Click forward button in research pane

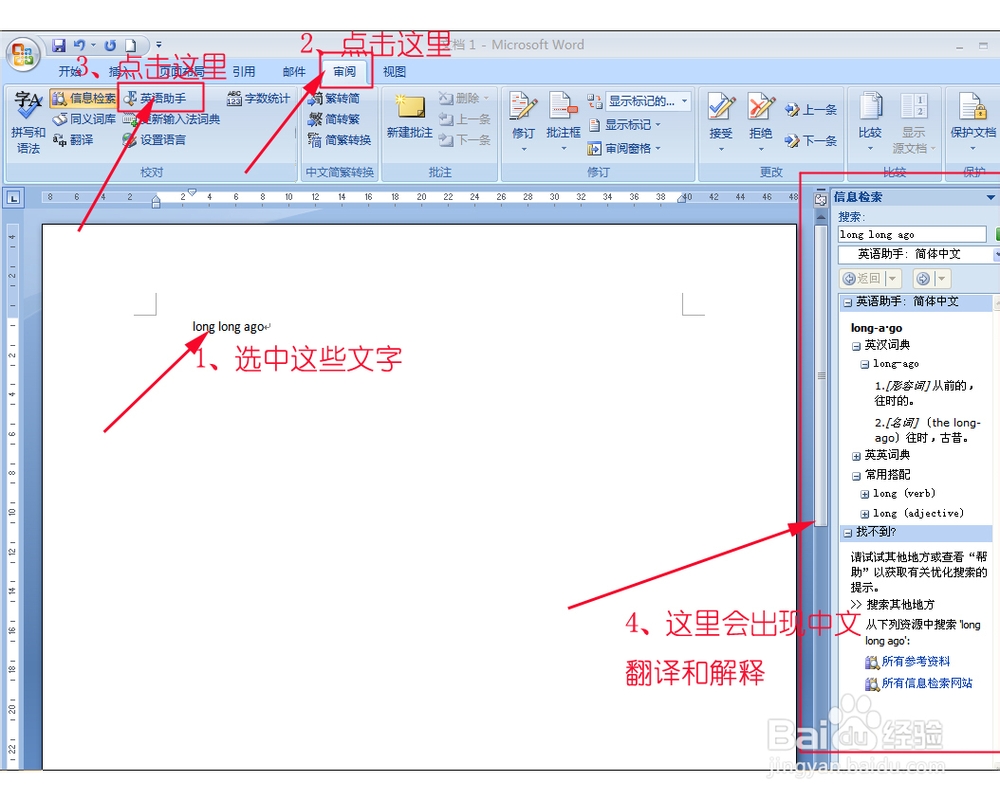pyautogui.click(x=923, y=278)
